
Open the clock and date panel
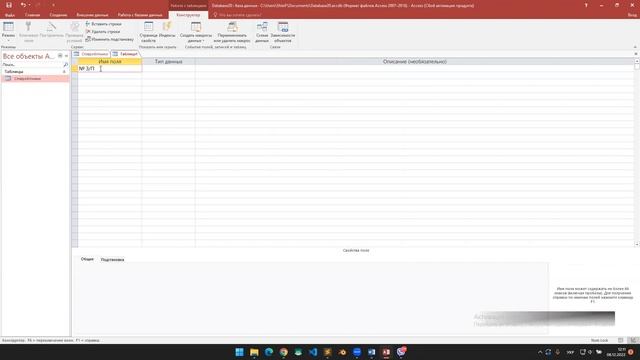(616, 352)
